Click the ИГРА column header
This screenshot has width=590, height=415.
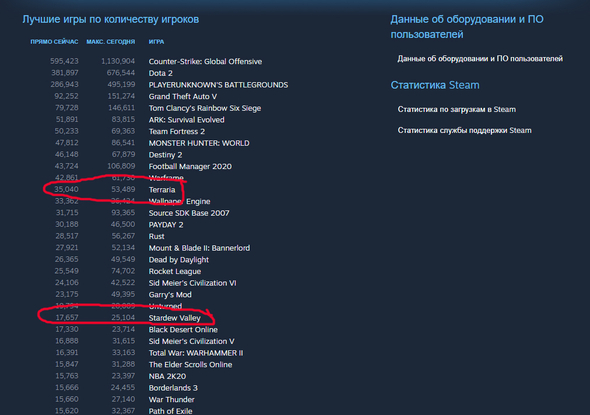(156, 42)
